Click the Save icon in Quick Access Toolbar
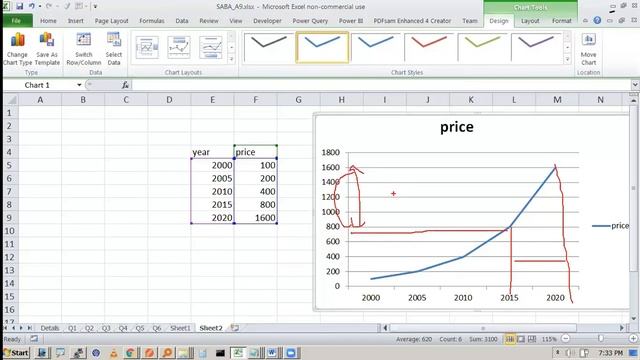This screenshot has width=640, height=360. [19, 6]
